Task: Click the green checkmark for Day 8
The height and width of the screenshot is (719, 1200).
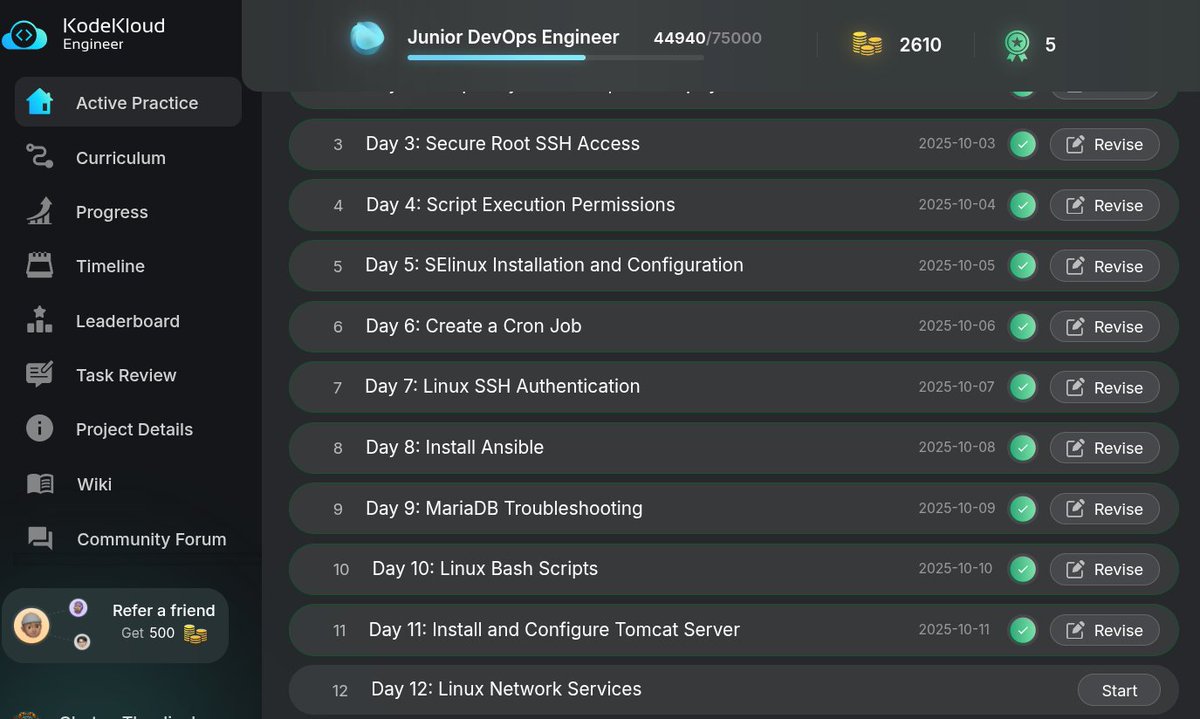Action: click(x=1022, y=448)
